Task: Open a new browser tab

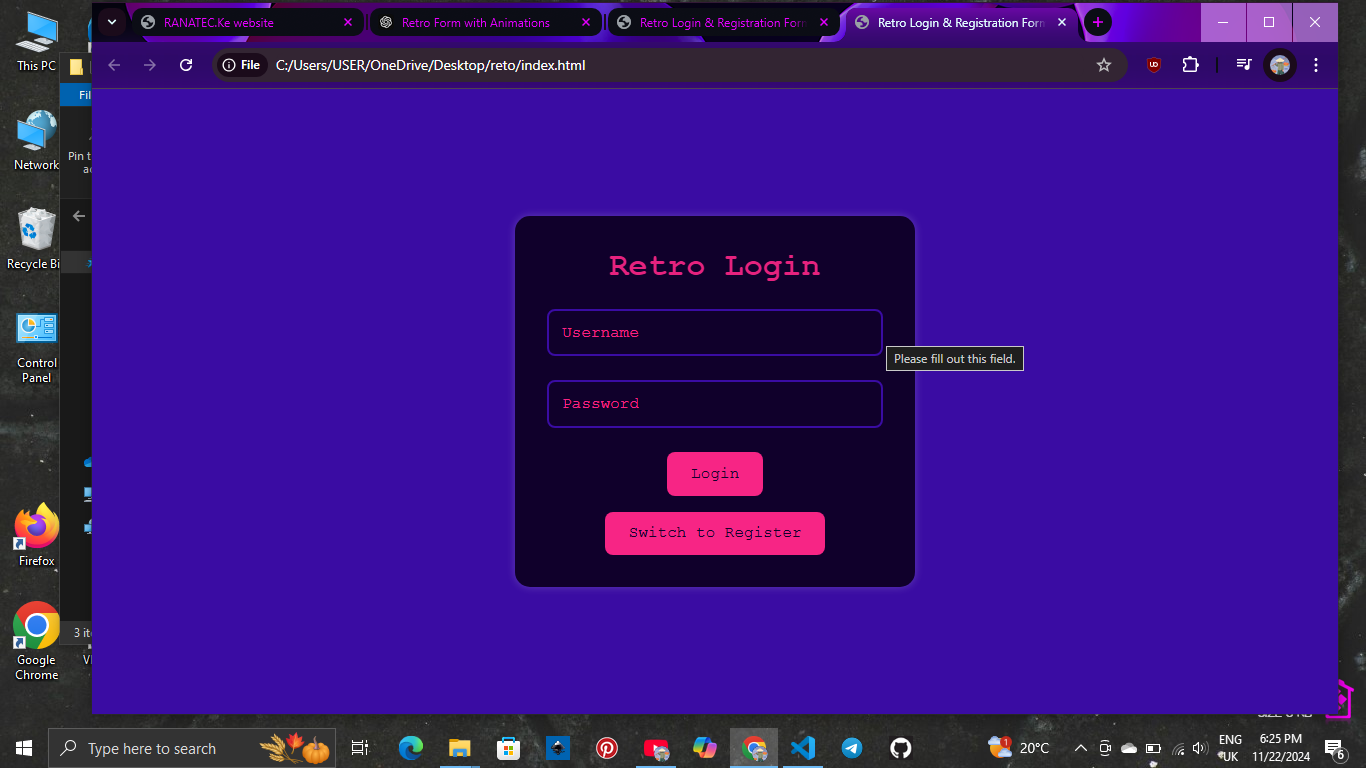Action: pos(1098,22)
